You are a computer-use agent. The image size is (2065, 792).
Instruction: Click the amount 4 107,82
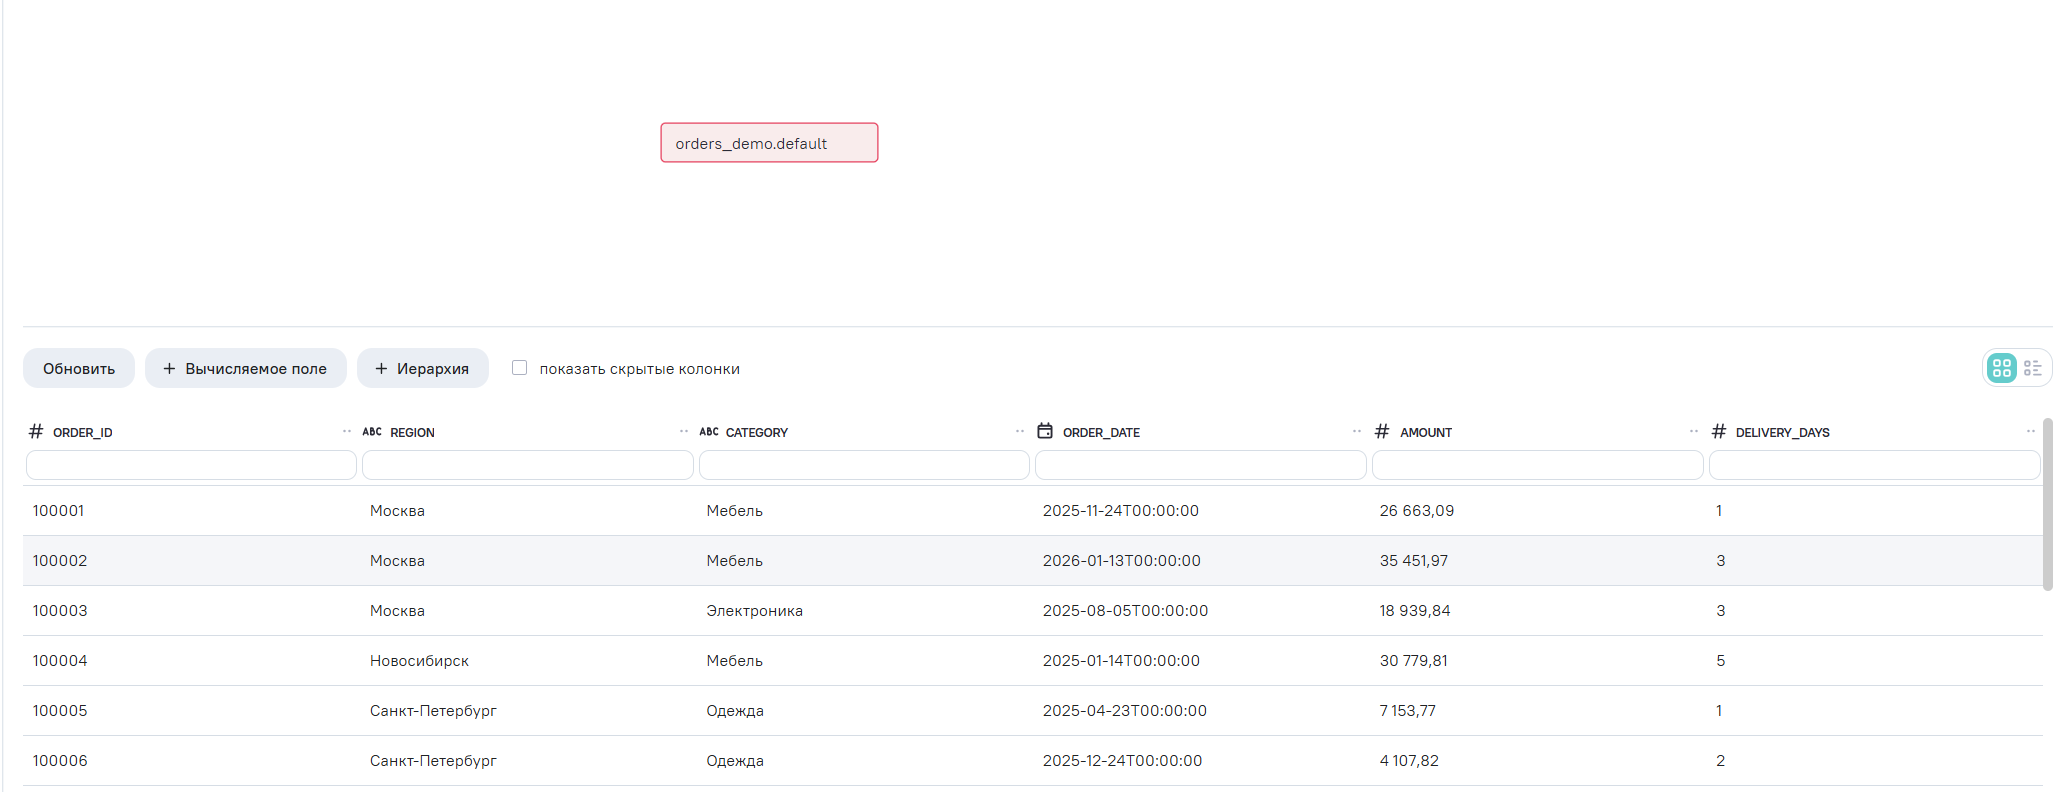click(x=1409, y=761)
